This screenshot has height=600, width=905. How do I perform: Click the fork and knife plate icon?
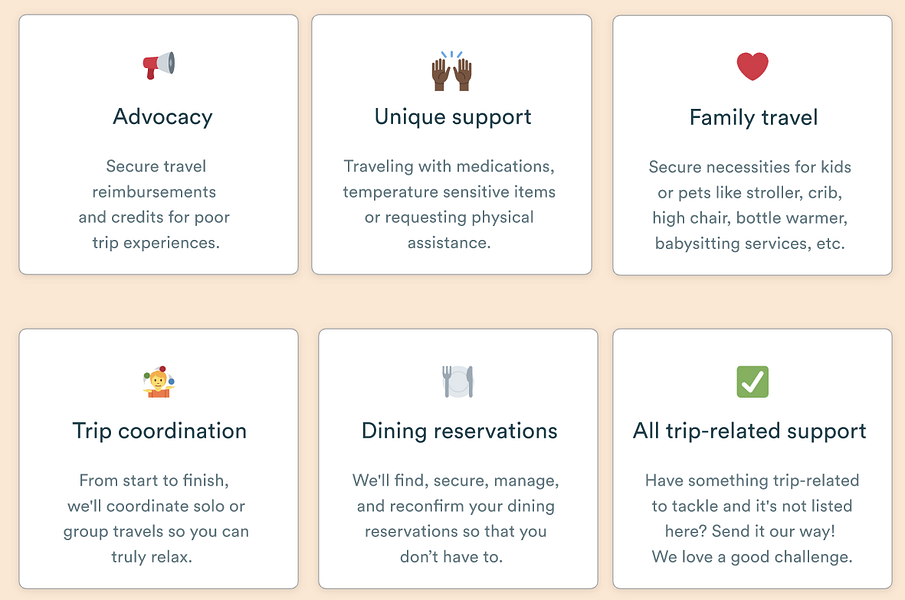tap(458, 381)
